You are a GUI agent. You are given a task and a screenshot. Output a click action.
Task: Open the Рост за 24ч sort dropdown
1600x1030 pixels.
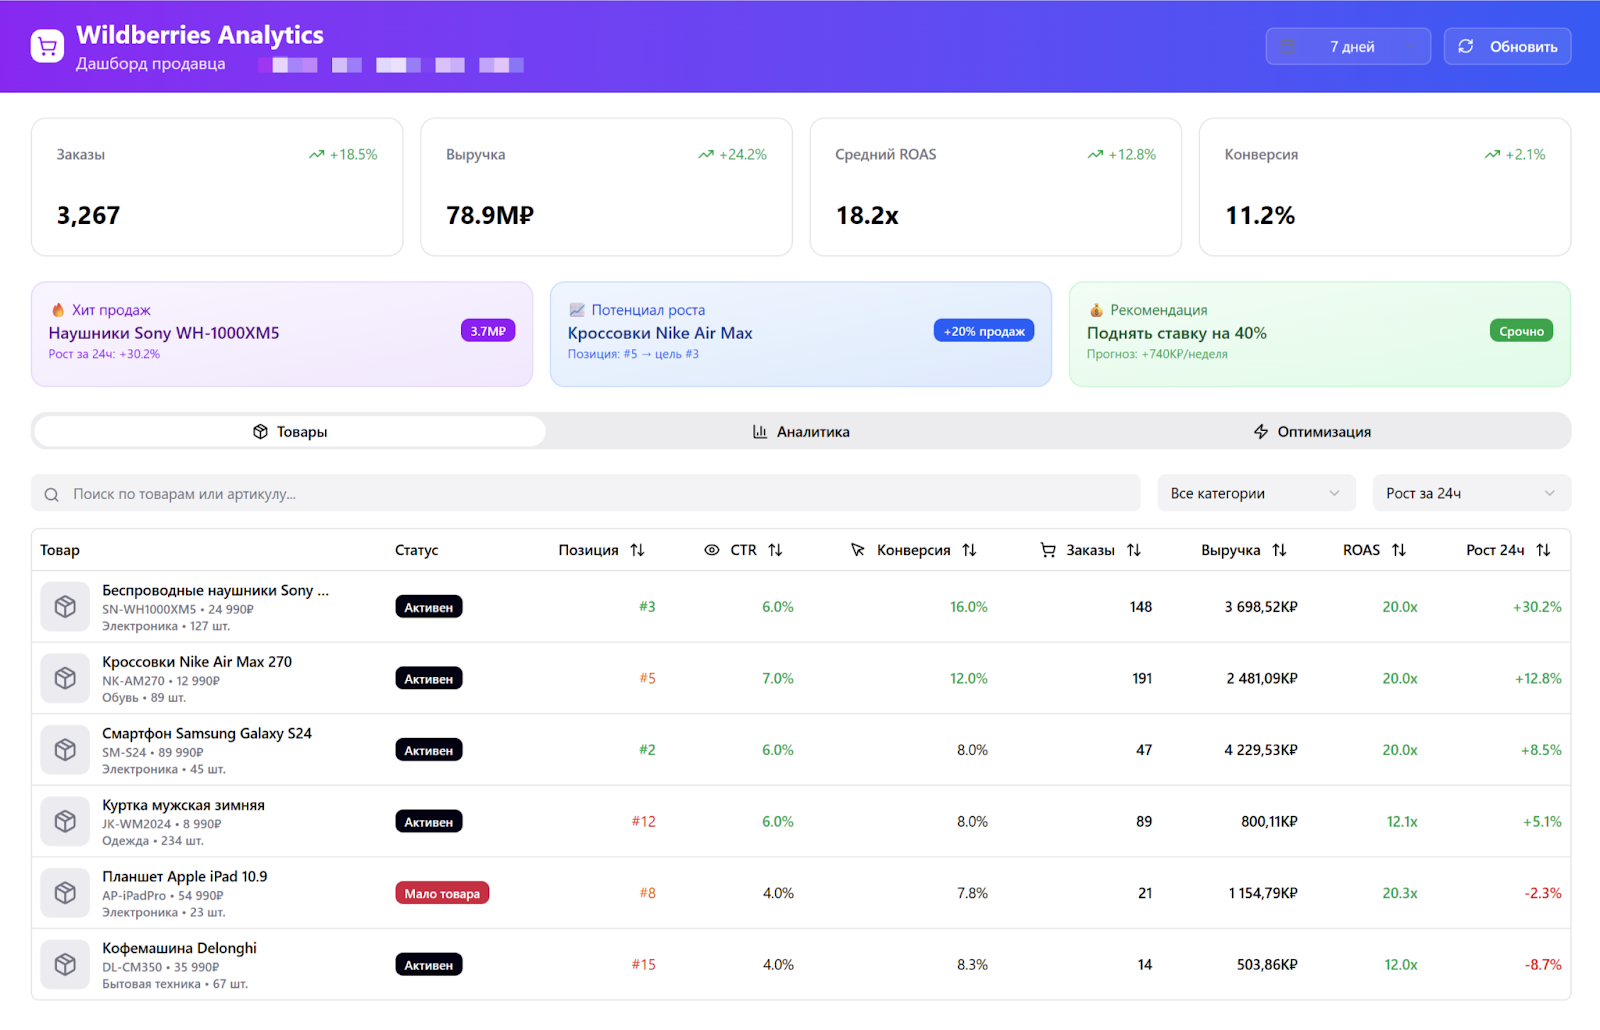pos(1471,493)
